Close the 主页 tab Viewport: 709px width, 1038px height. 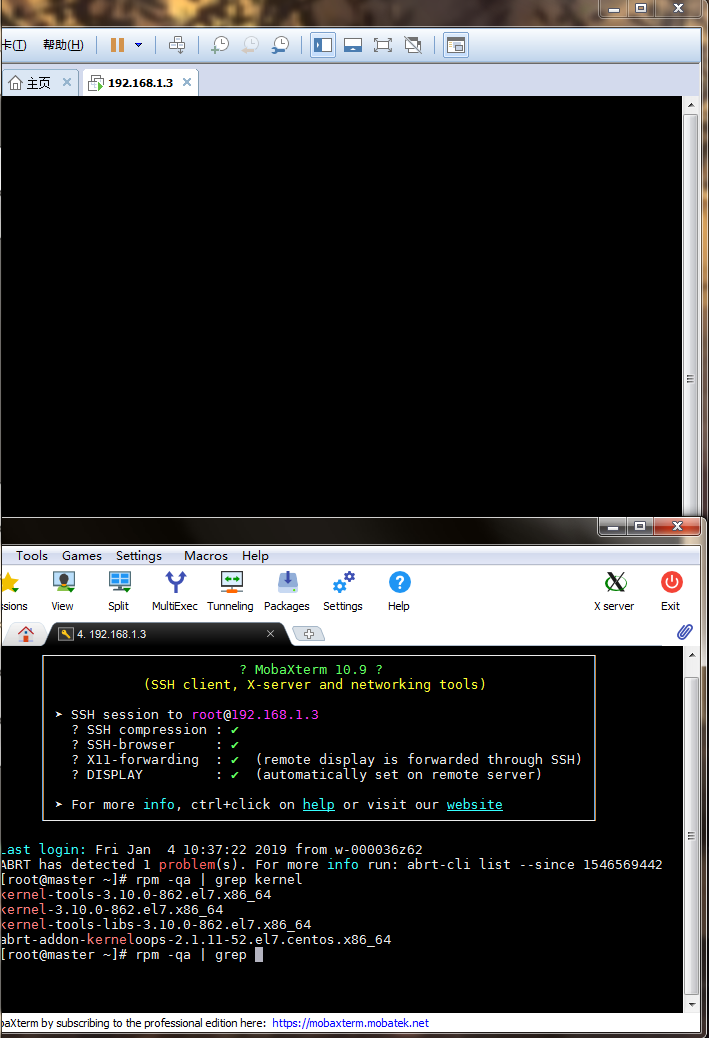pyautogui.click(x=67, y=82)
